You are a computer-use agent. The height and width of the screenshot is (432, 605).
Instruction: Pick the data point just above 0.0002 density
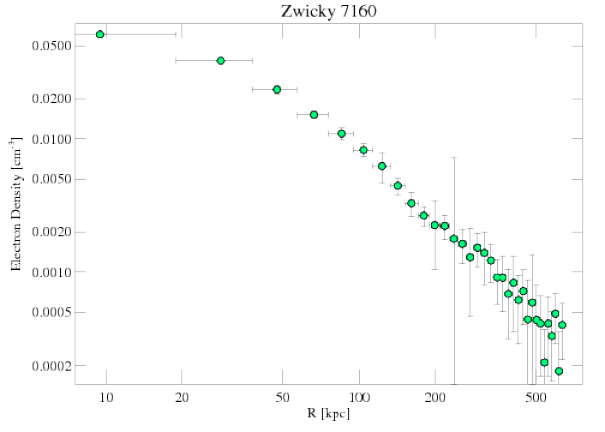click(544, 362)
